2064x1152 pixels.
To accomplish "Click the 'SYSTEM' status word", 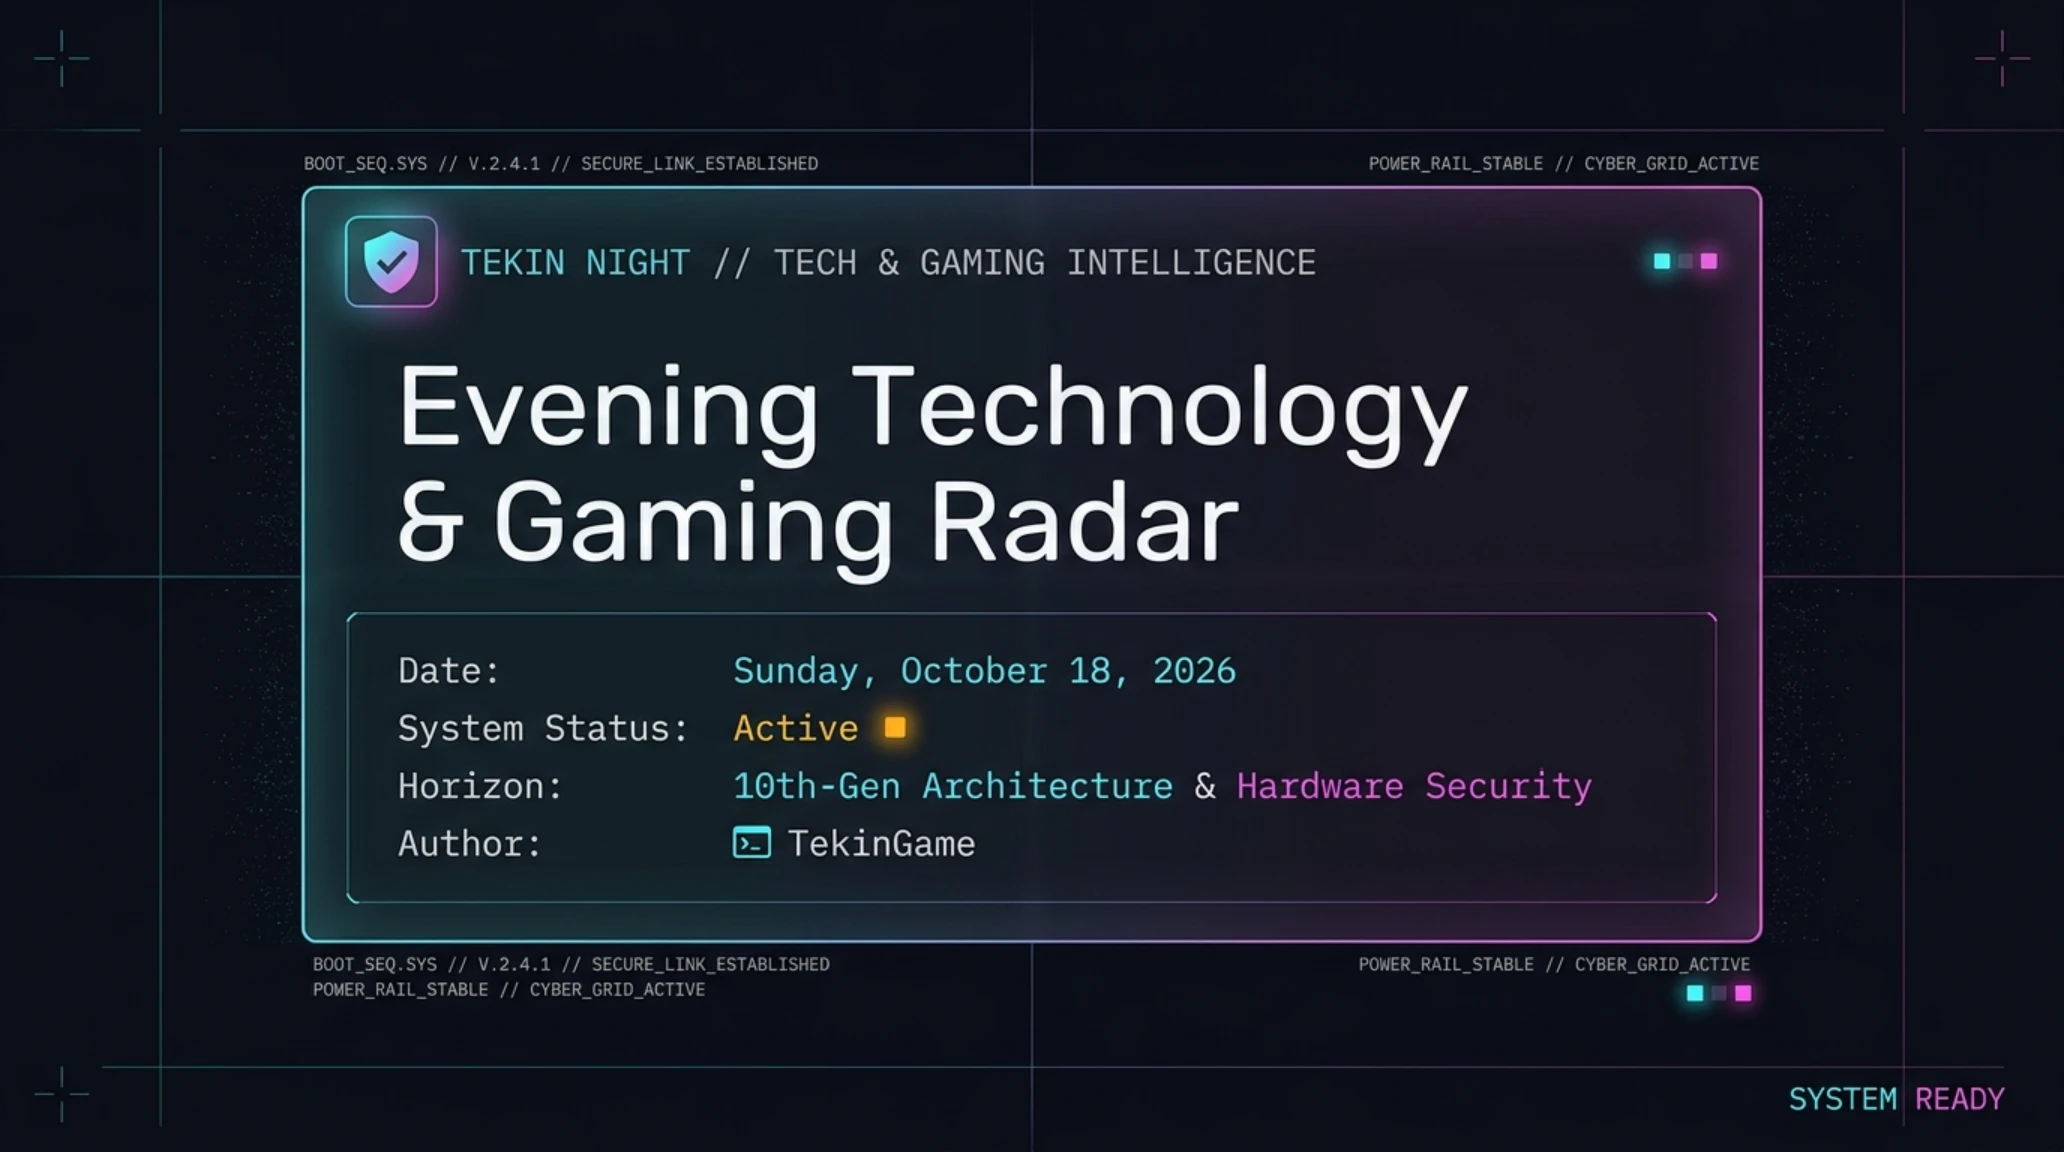I will [1842, 1100].
